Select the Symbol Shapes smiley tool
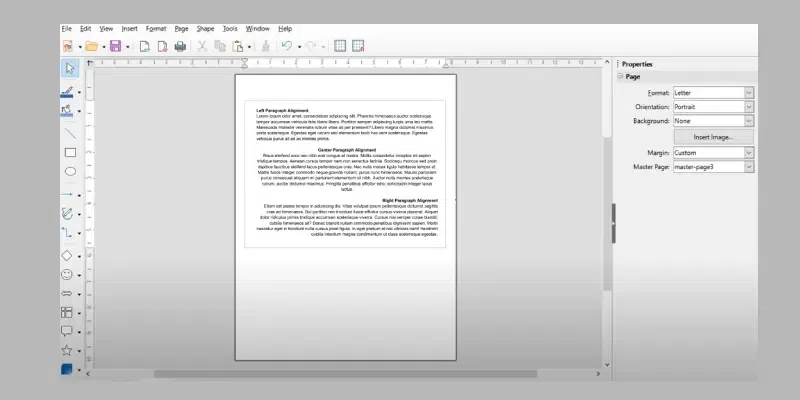Screen dimensions: 800x400 coord(67,274)
